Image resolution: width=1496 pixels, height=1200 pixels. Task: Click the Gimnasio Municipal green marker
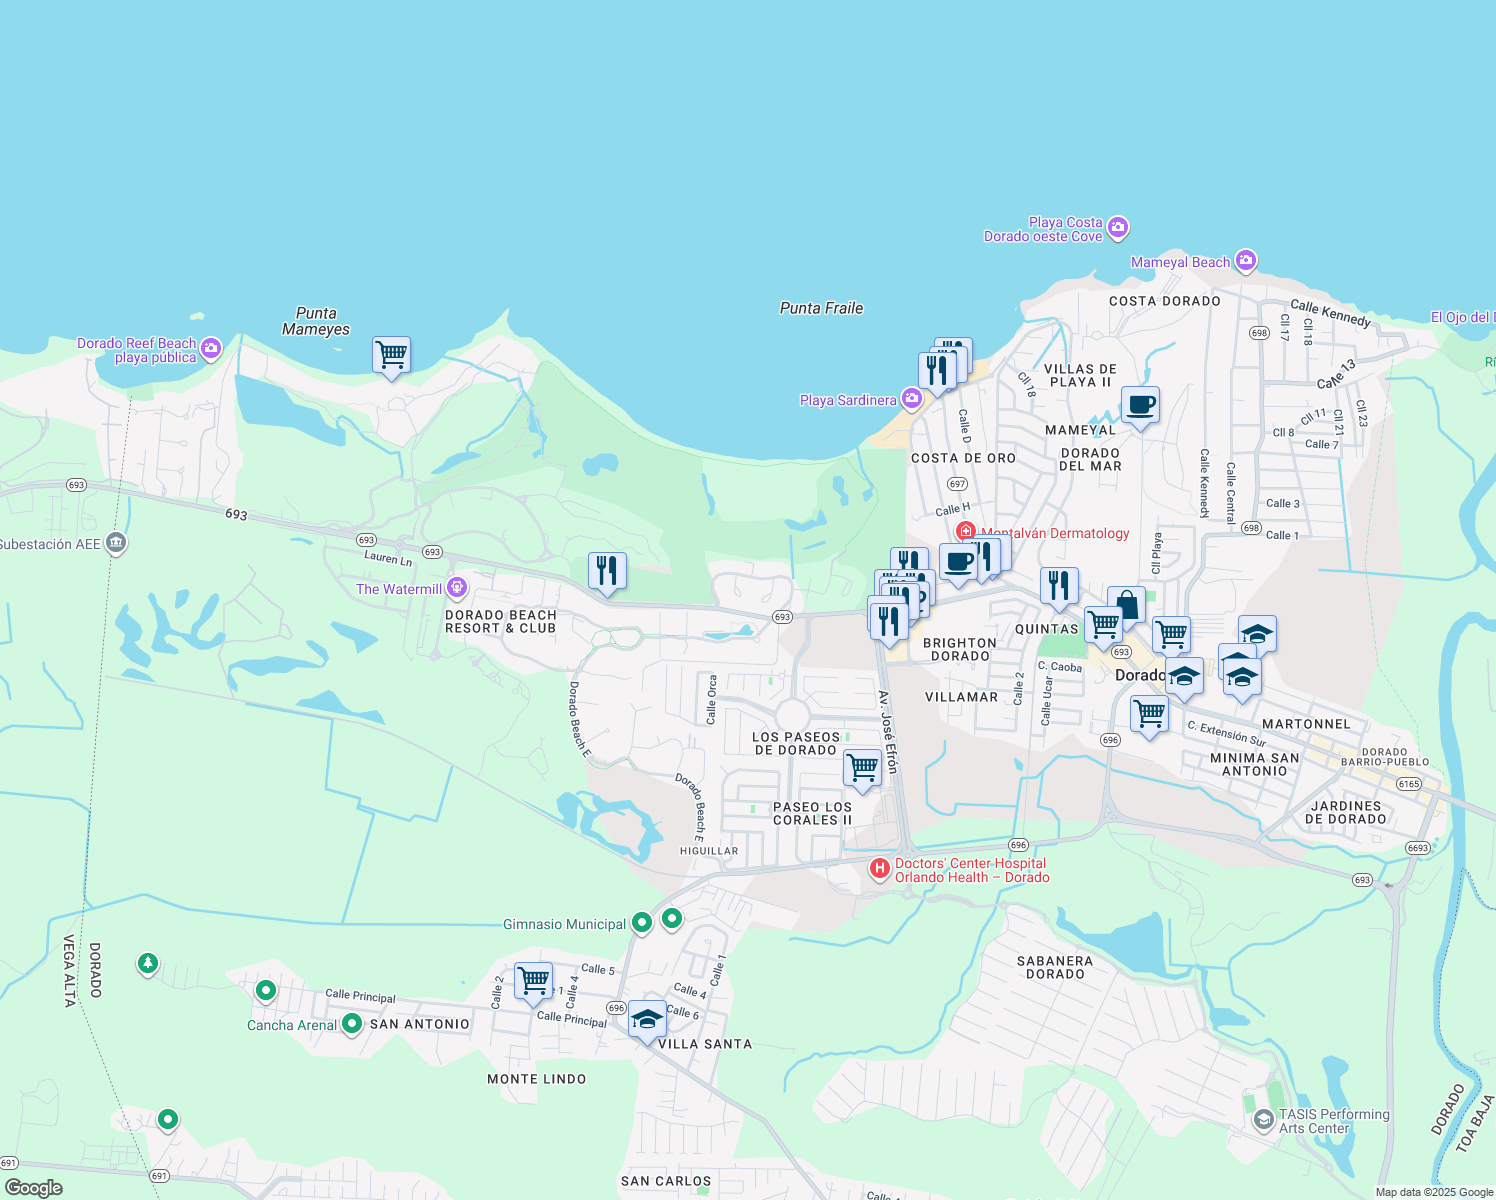(641, 923)
